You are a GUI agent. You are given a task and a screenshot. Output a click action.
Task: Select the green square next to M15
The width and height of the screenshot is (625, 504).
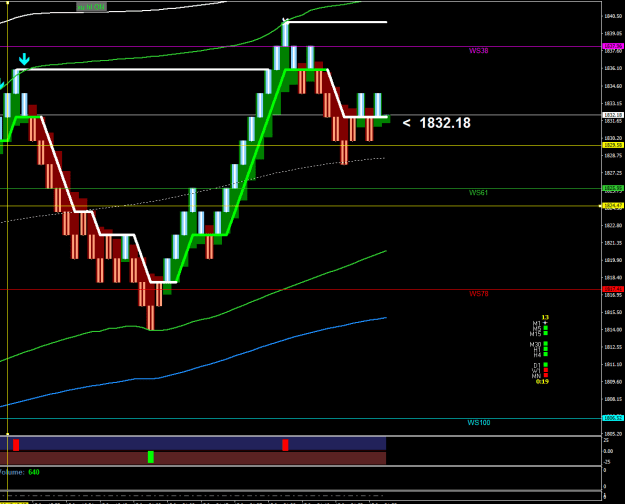click(x=546, y=333)
